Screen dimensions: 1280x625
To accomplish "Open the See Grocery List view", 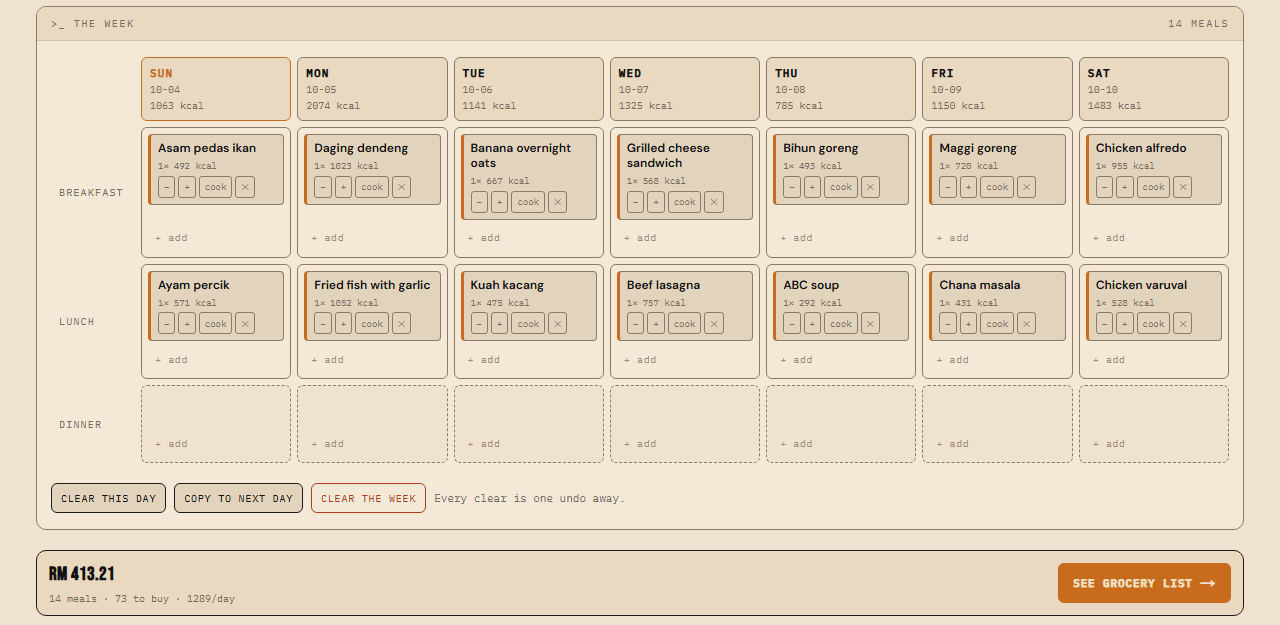I will (1144, 583).
